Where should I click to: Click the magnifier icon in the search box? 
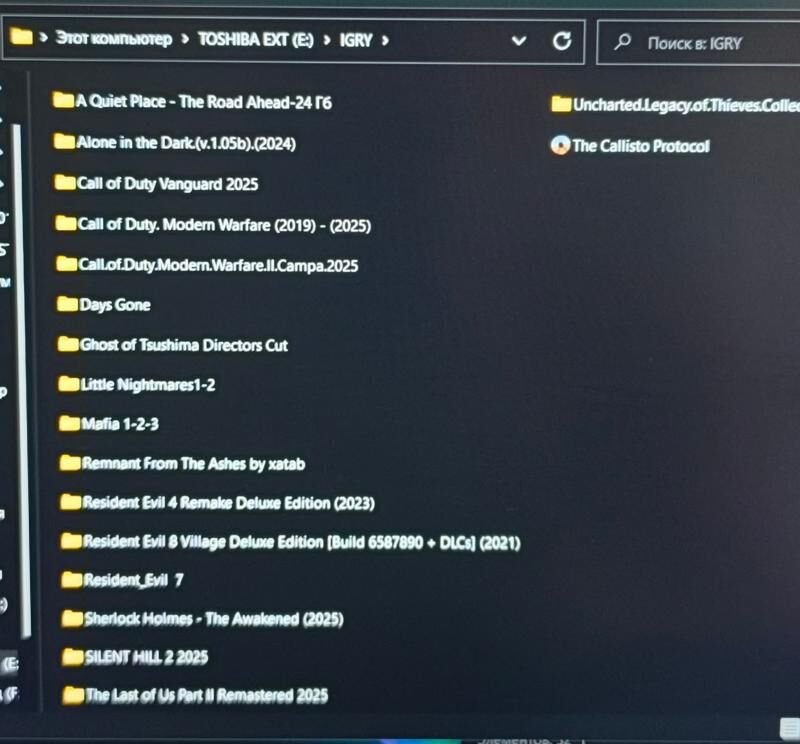(622, 41)
